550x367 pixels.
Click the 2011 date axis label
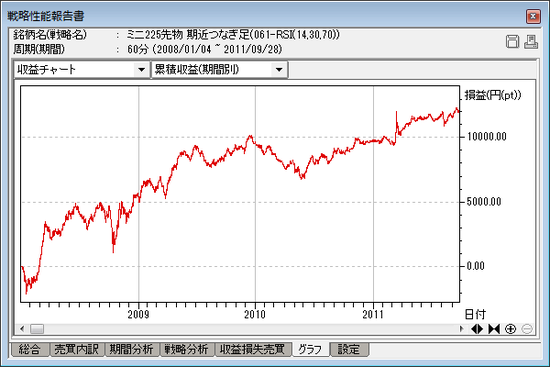(373, 314)
